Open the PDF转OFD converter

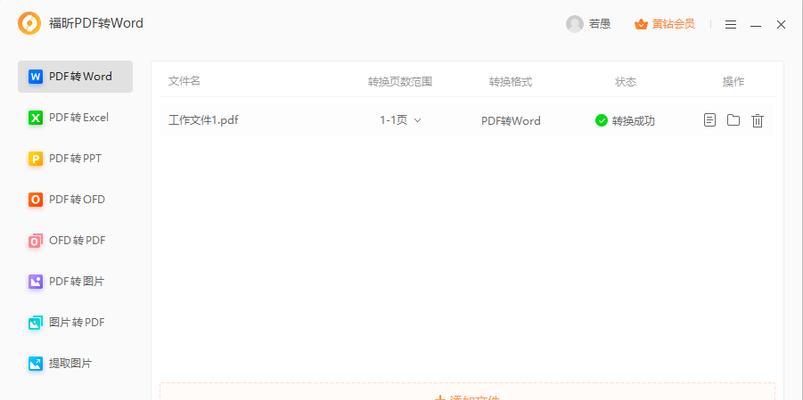point(75,200)
